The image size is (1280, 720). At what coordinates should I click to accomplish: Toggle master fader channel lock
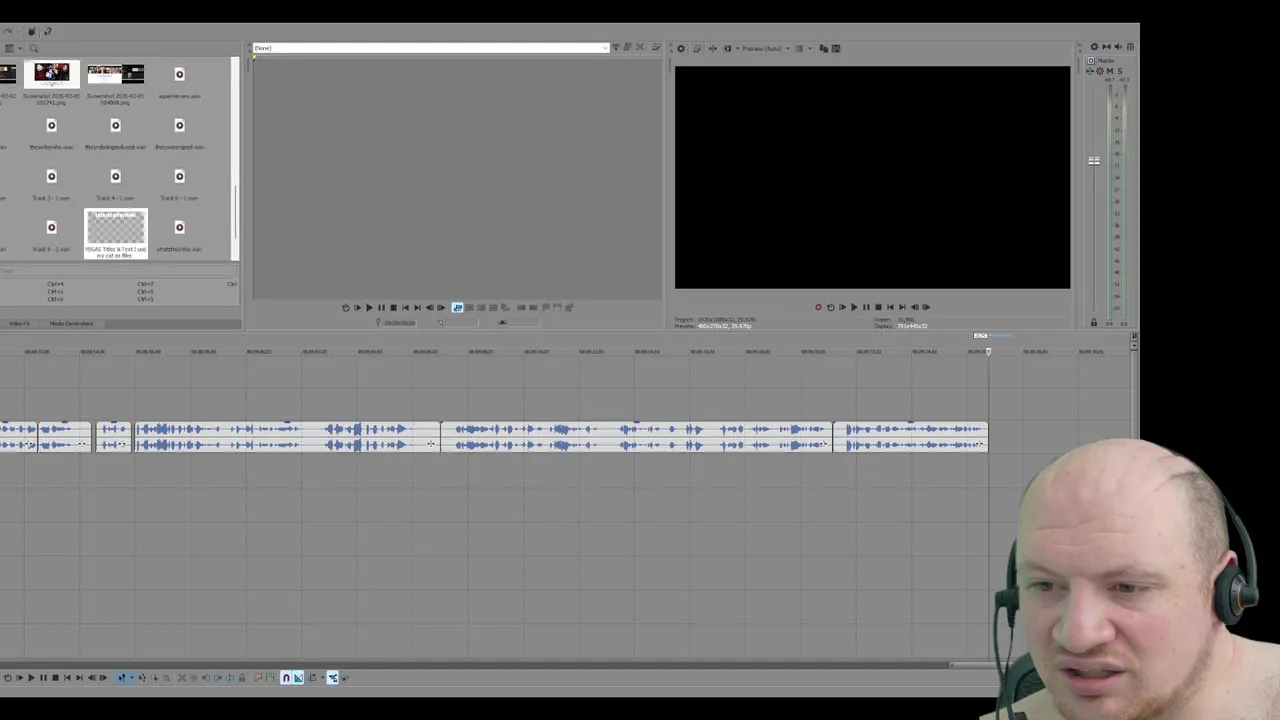point(1093,322)
